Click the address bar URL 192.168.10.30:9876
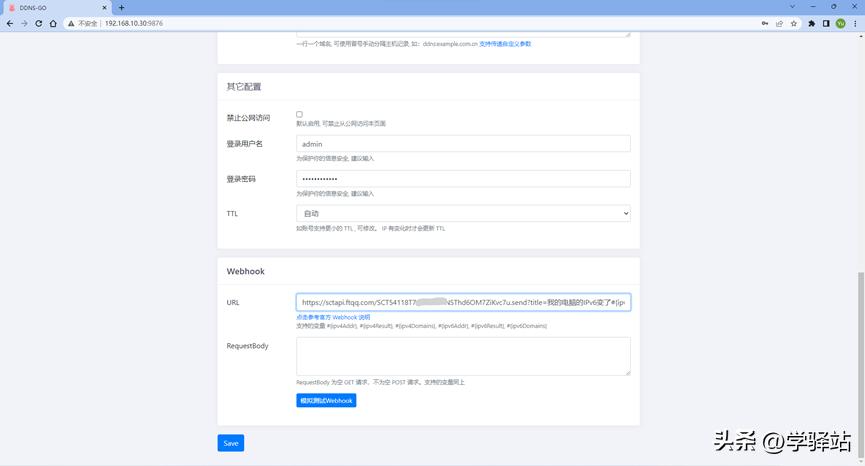 134,24
